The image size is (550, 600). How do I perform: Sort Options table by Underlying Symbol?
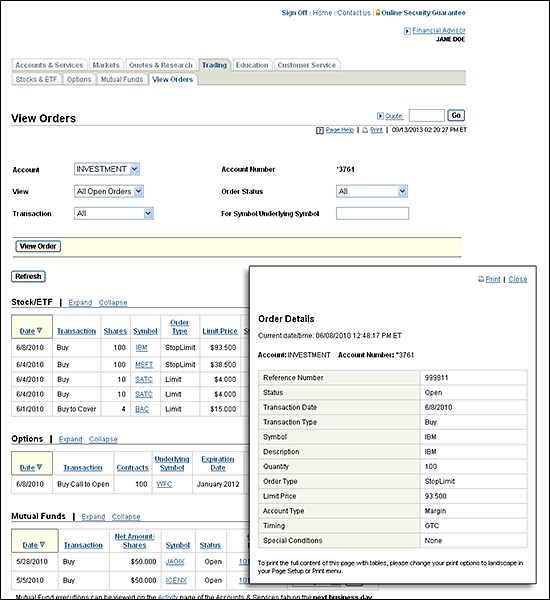coord(172,463)
